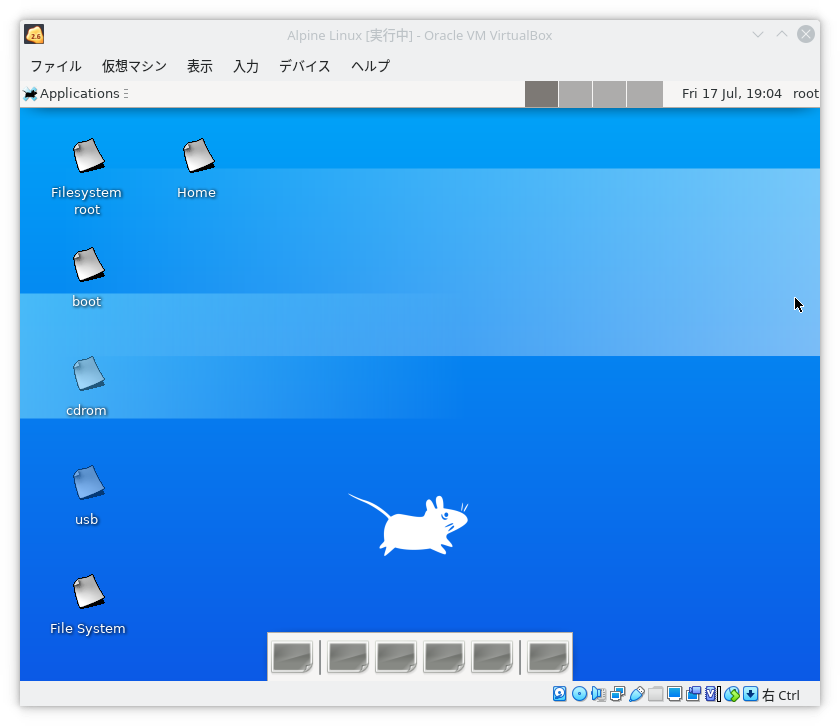Click the grey shared folders indicator icon
Screen dimensions: 840x726
(x=655, y=694)
